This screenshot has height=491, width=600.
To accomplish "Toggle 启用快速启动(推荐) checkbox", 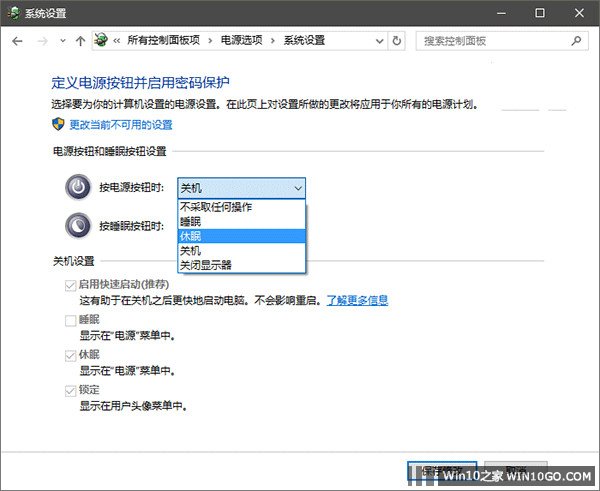I will (x=70, y=285).
